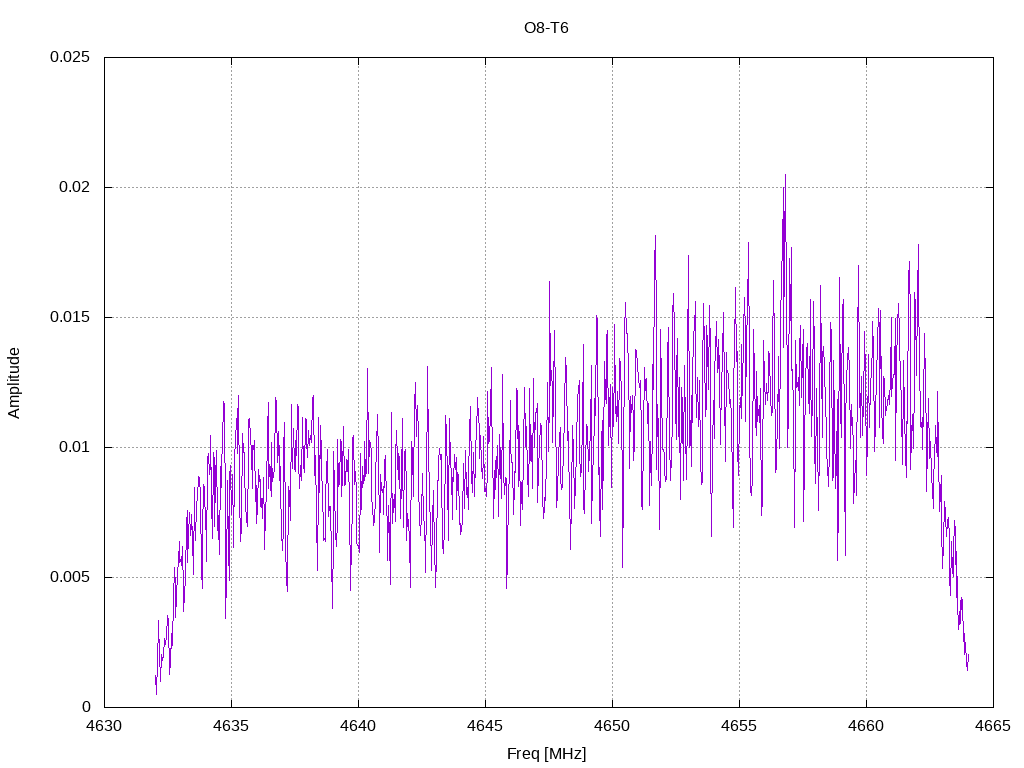Click the highest spectrum peak near 4657 MHz
Viewport: 1024px width, 768px height.
785,175
